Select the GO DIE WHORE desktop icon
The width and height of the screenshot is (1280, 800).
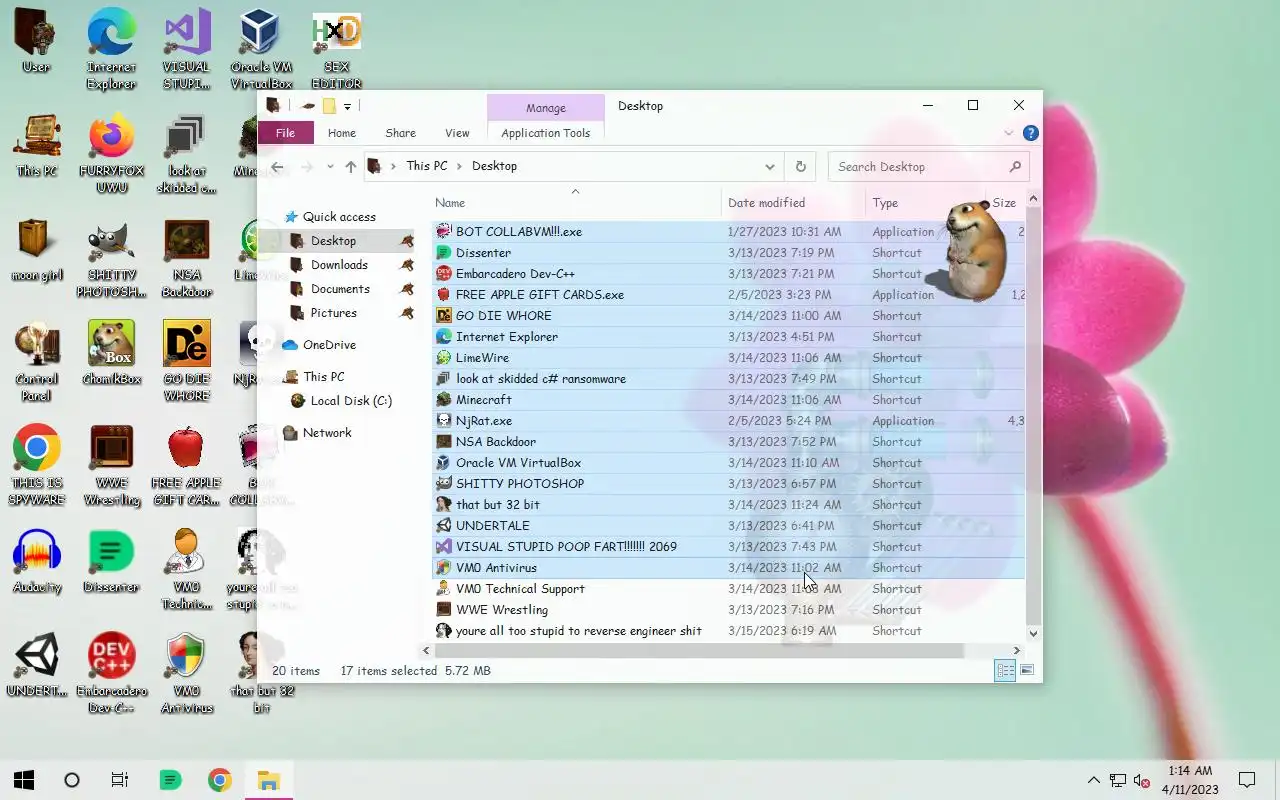coord(187,362)
